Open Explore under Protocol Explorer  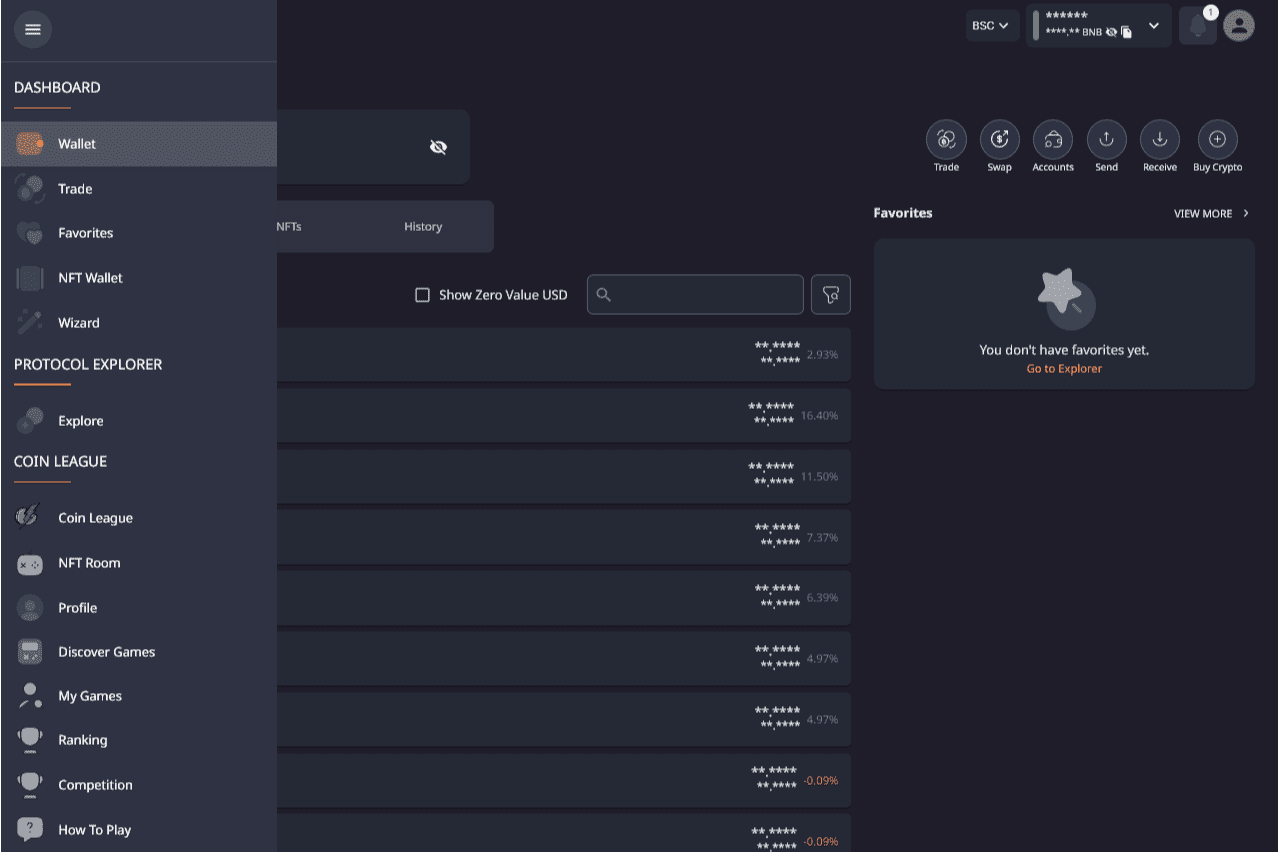click(139, 421)
